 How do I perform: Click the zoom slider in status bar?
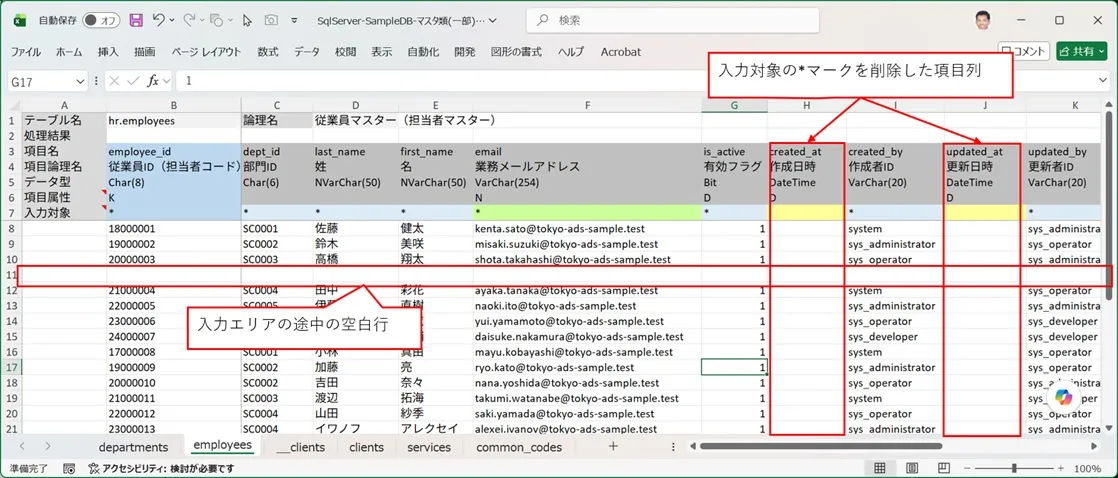(x=1015, y=469)
